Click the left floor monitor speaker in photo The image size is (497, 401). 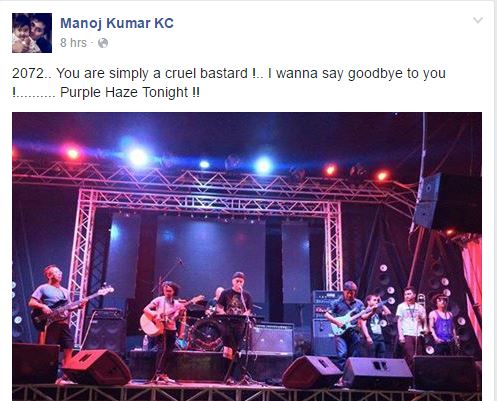click(97, 367)
